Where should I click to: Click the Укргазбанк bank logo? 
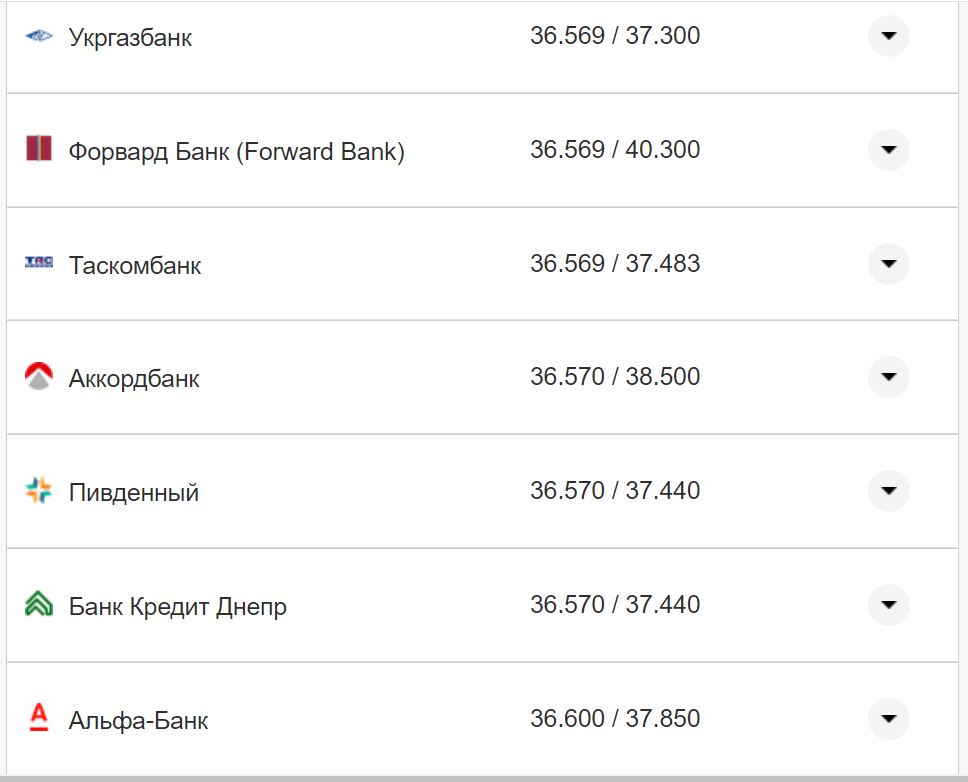pyautogui.click(x=39, y=35)
